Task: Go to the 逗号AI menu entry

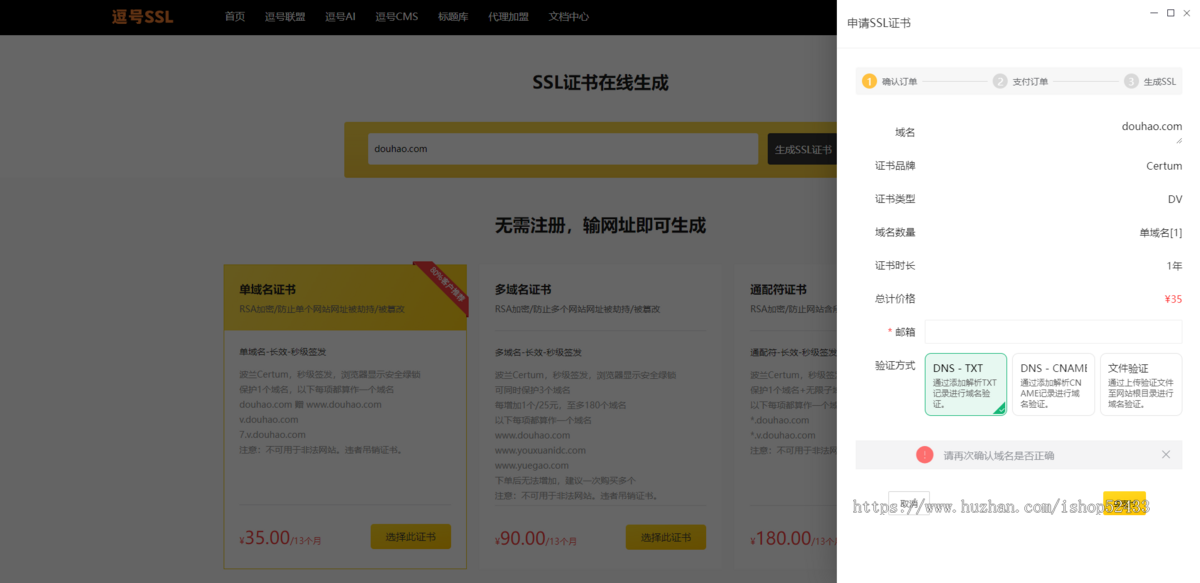Action: [x=340, y=17]
